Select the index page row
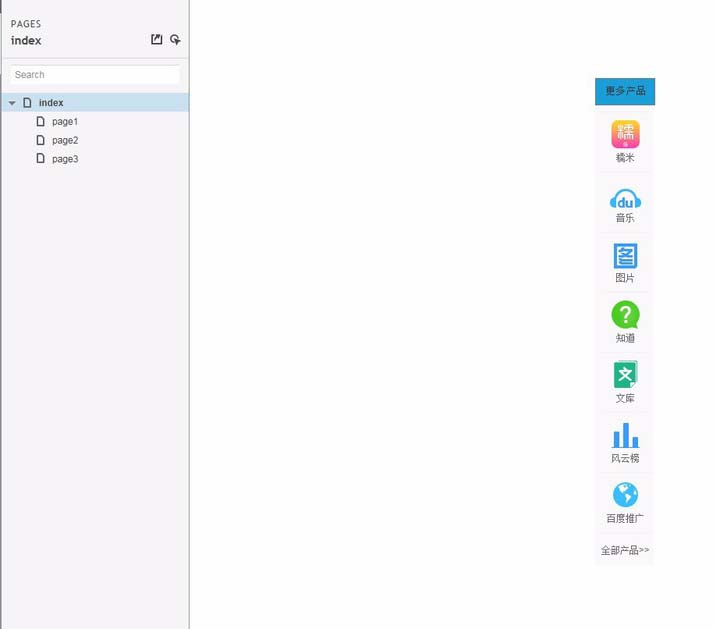714x629 pixels. click(95, 102)
